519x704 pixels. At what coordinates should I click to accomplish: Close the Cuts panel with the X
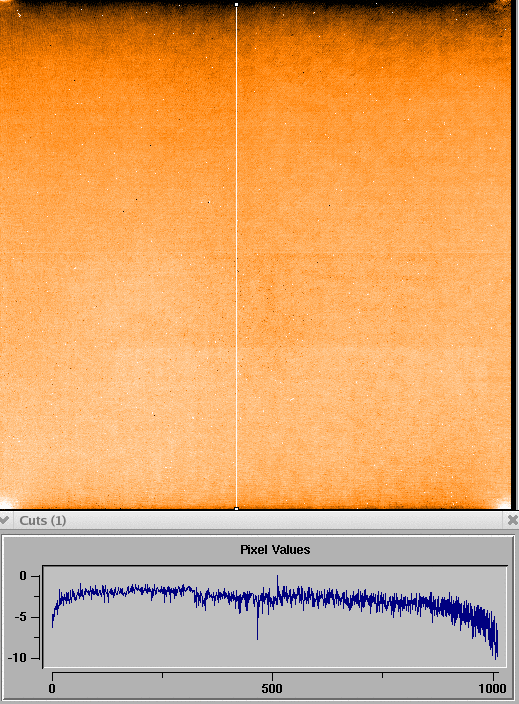click(512, 520)
